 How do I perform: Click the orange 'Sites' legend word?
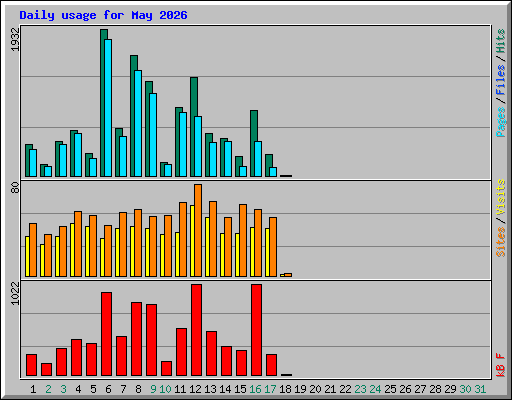[500, 242]
